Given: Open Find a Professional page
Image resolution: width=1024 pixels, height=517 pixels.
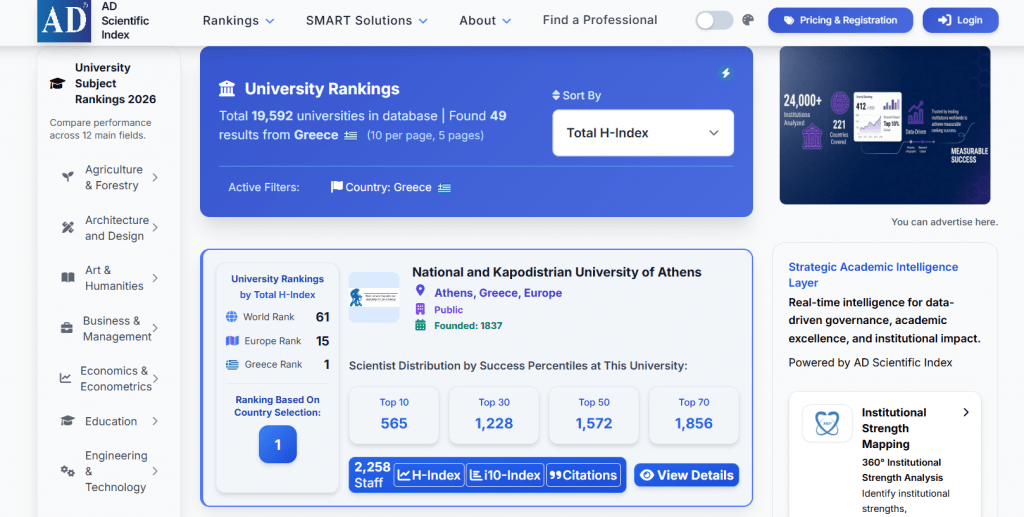Looking at the screenshot, I should point(600,20).
